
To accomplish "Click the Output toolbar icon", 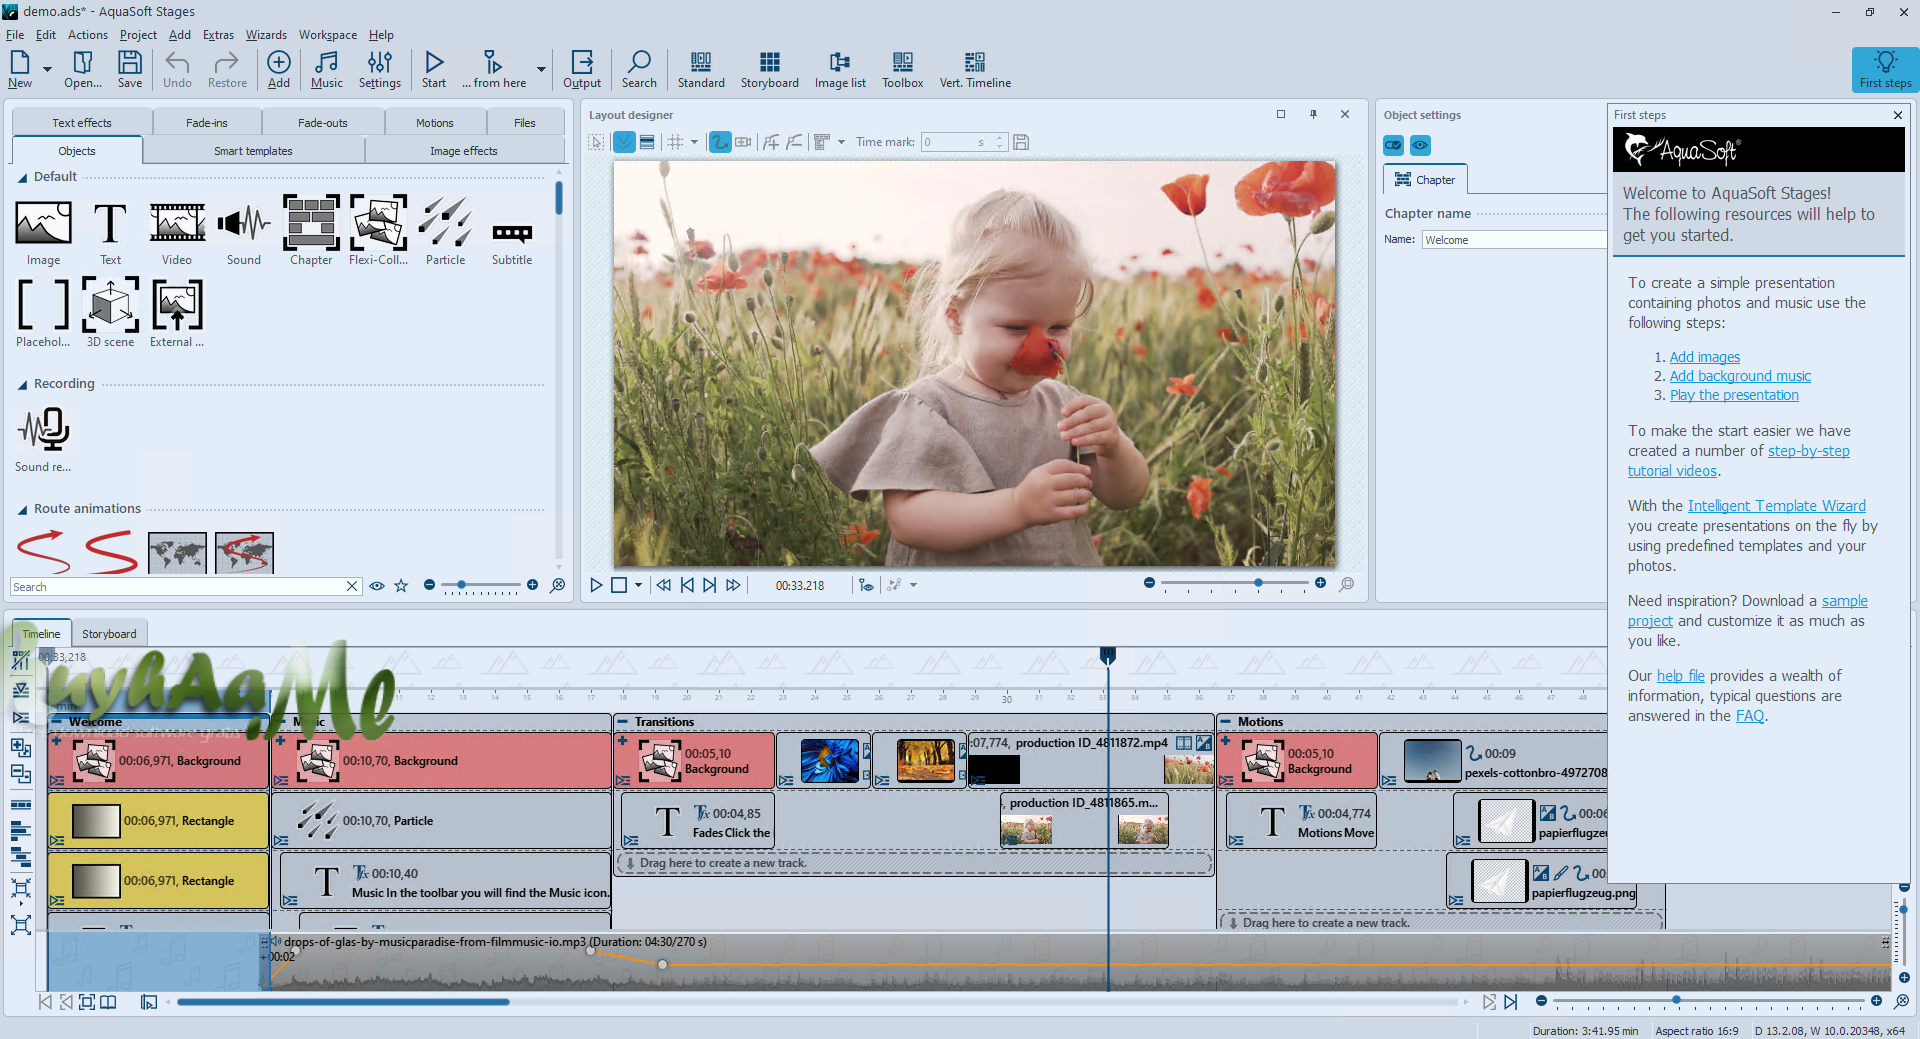I will (x=582, y=69).
